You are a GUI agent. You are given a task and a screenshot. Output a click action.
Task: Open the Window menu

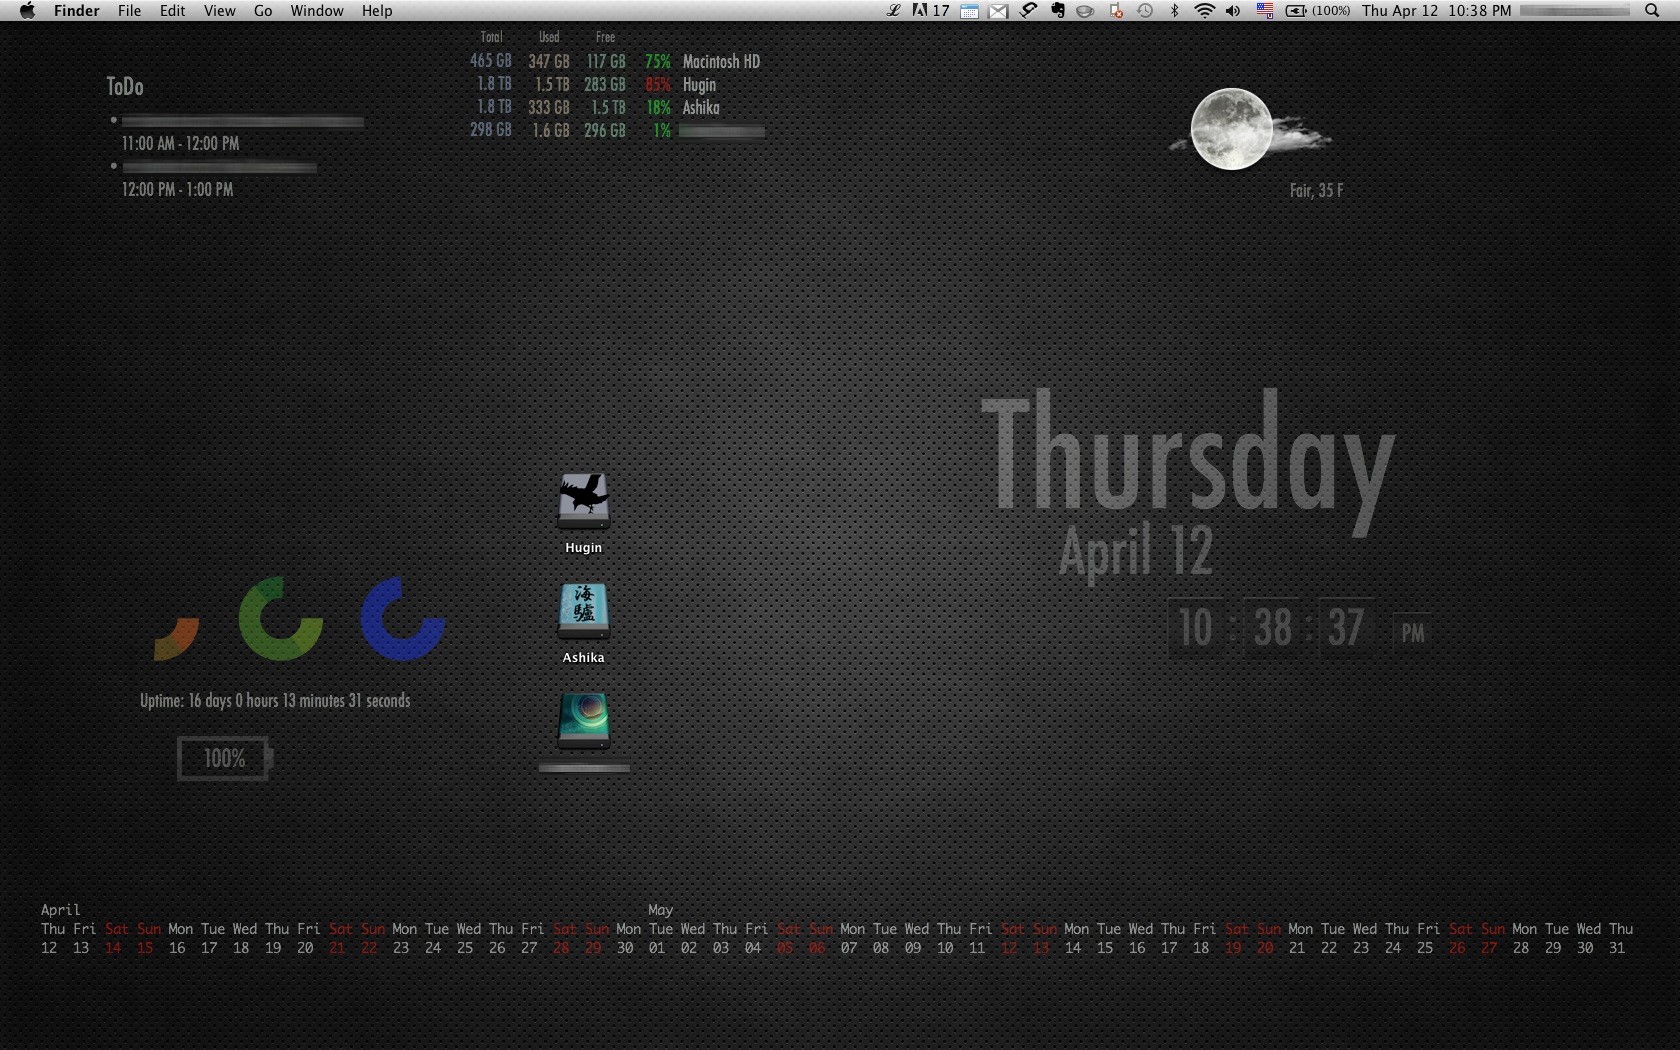click(316, 11)
